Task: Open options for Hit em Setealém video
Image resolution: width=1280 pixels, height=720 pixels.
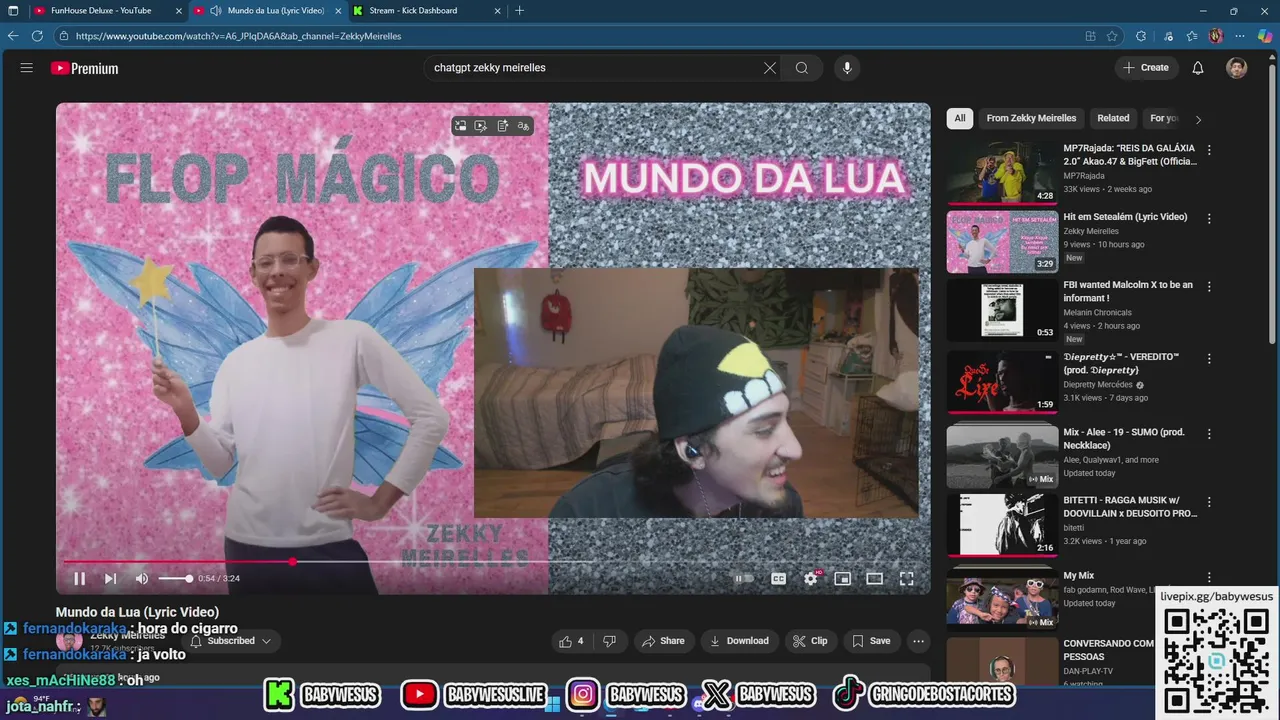Action: tap(1209, 218)
